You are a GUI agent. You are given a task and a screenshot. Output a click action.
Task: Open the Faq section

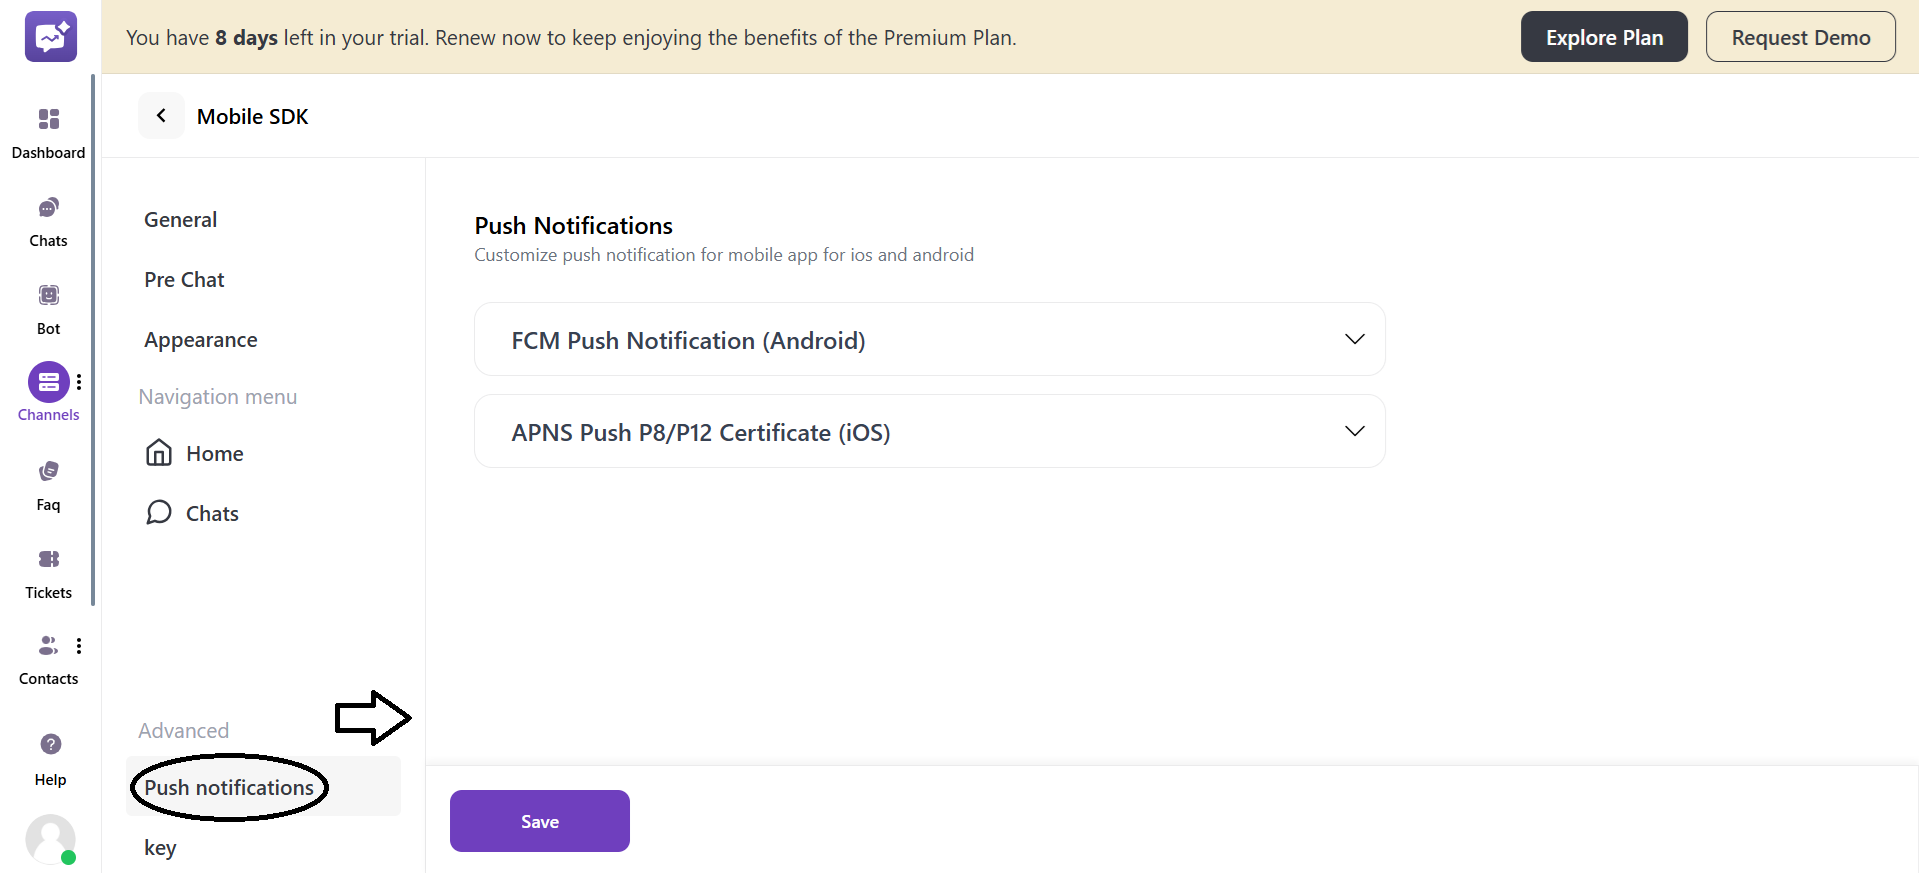click(48, 483)
